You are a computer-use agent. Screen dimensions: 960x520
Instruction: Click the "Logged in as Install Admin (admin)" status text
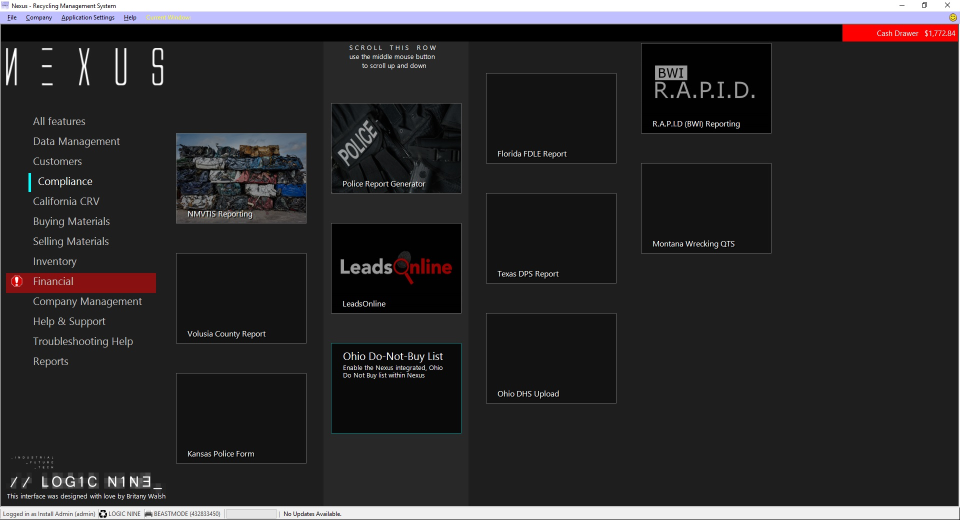coord(49,514)
